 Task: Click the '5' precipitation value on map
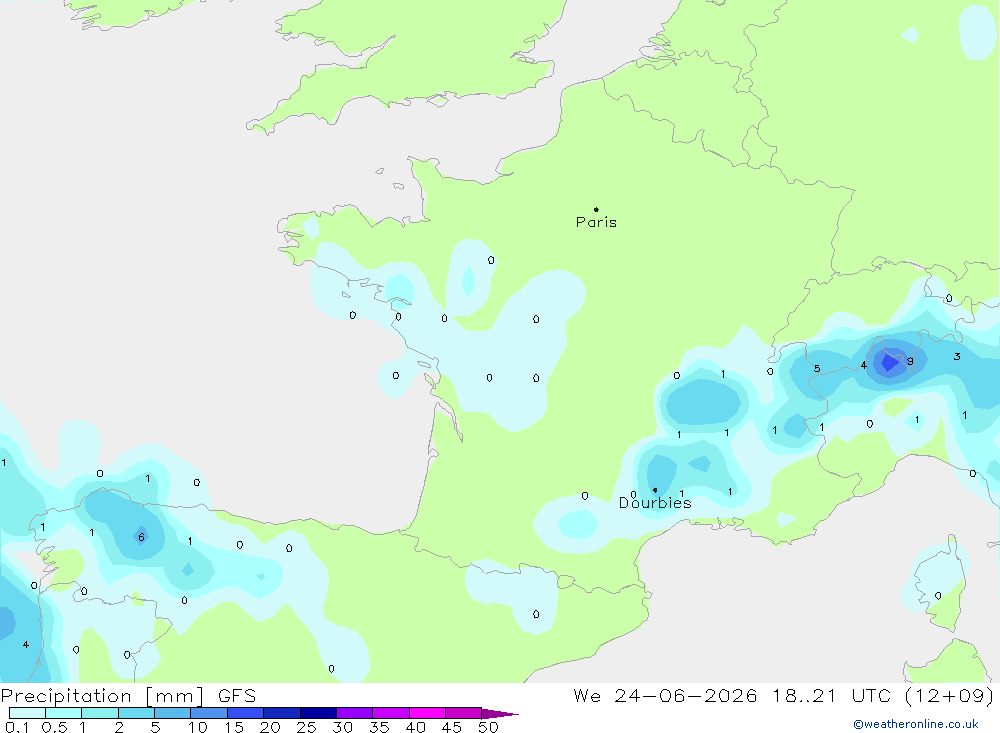tap(817, 368)
